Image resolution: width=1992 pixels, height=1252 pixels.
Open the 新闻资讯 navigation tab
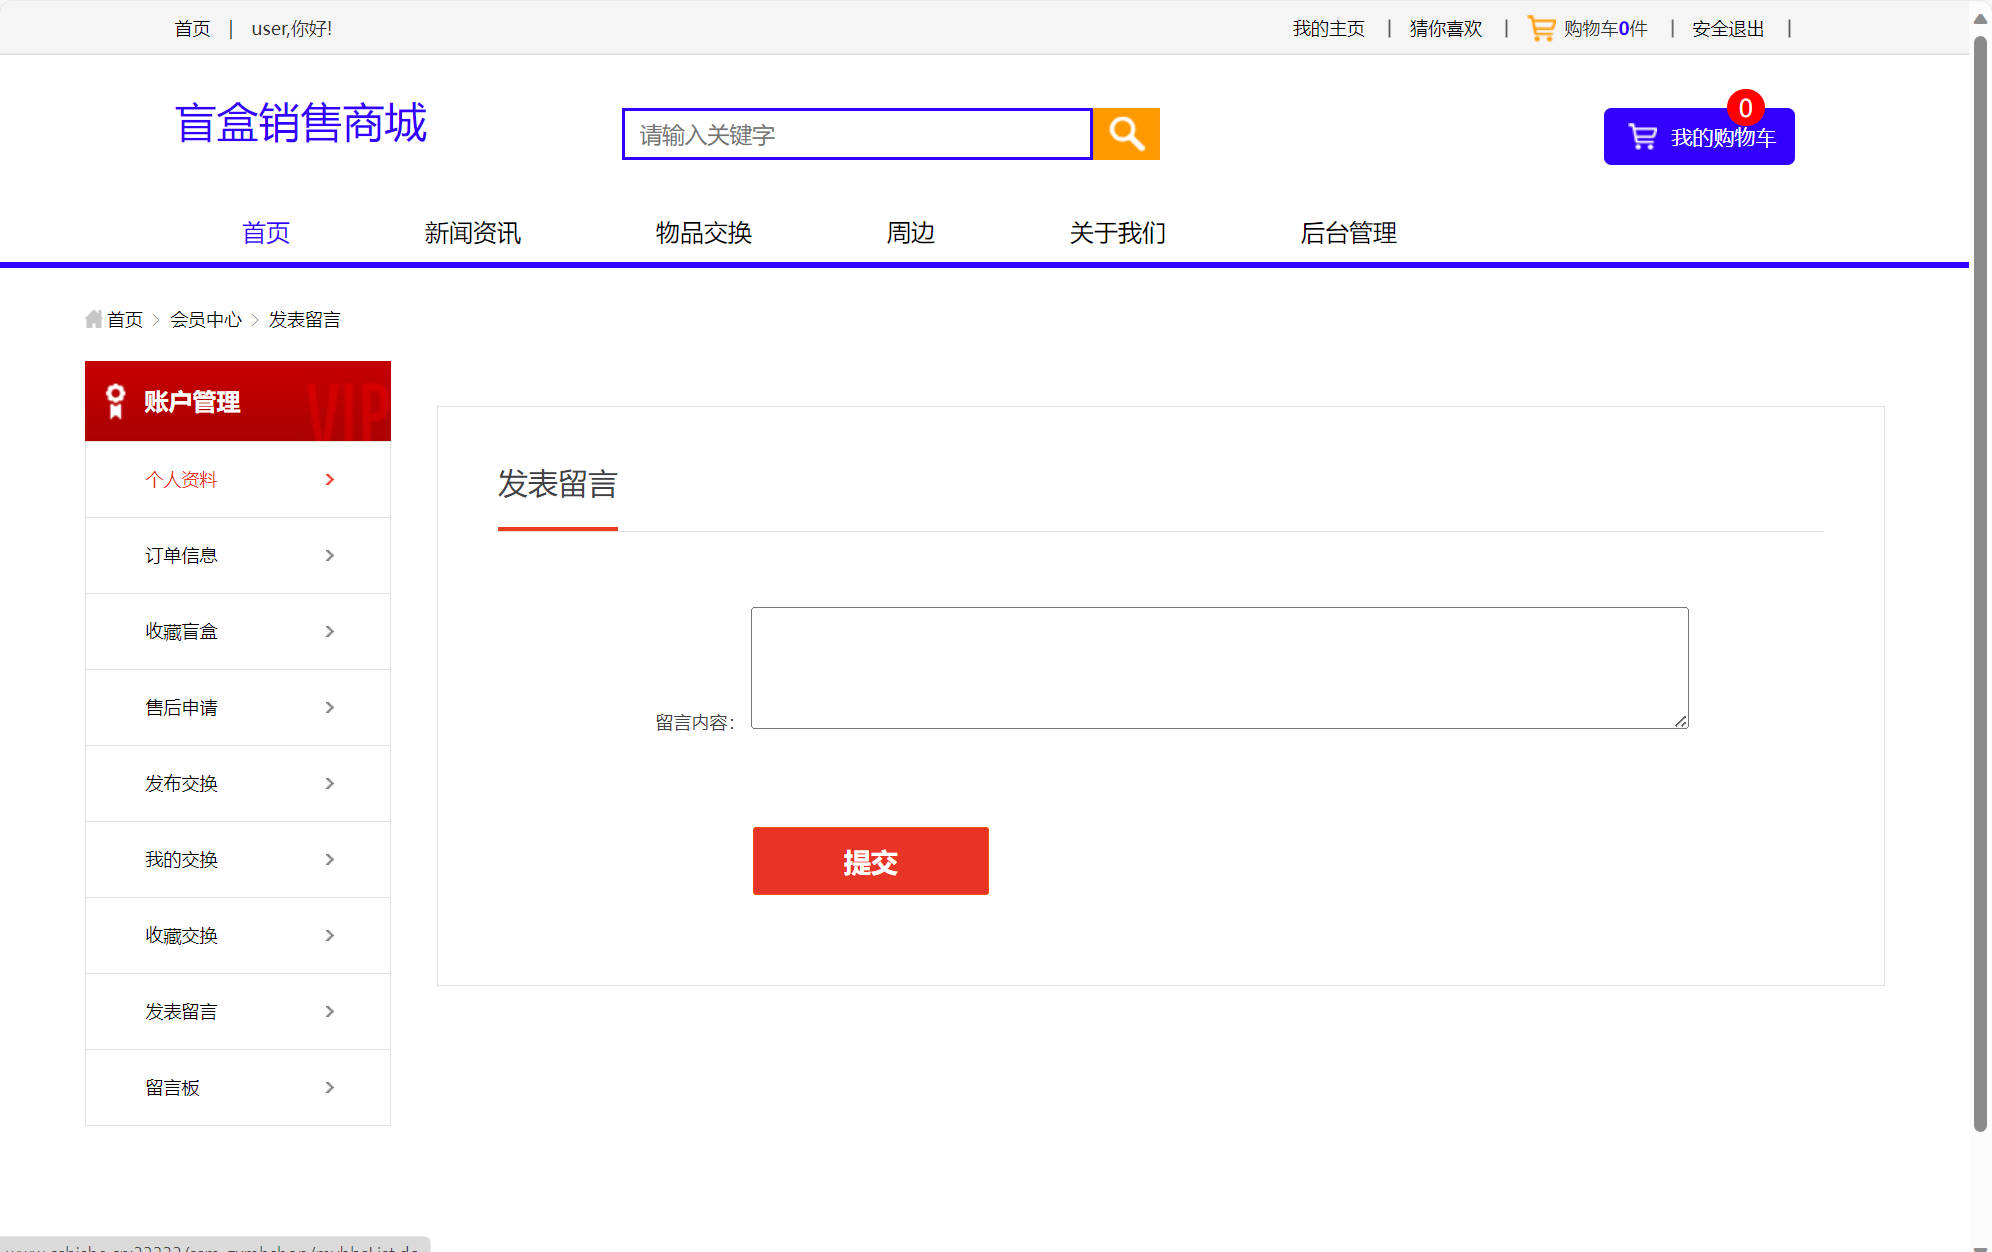click(x=472, y=232)
